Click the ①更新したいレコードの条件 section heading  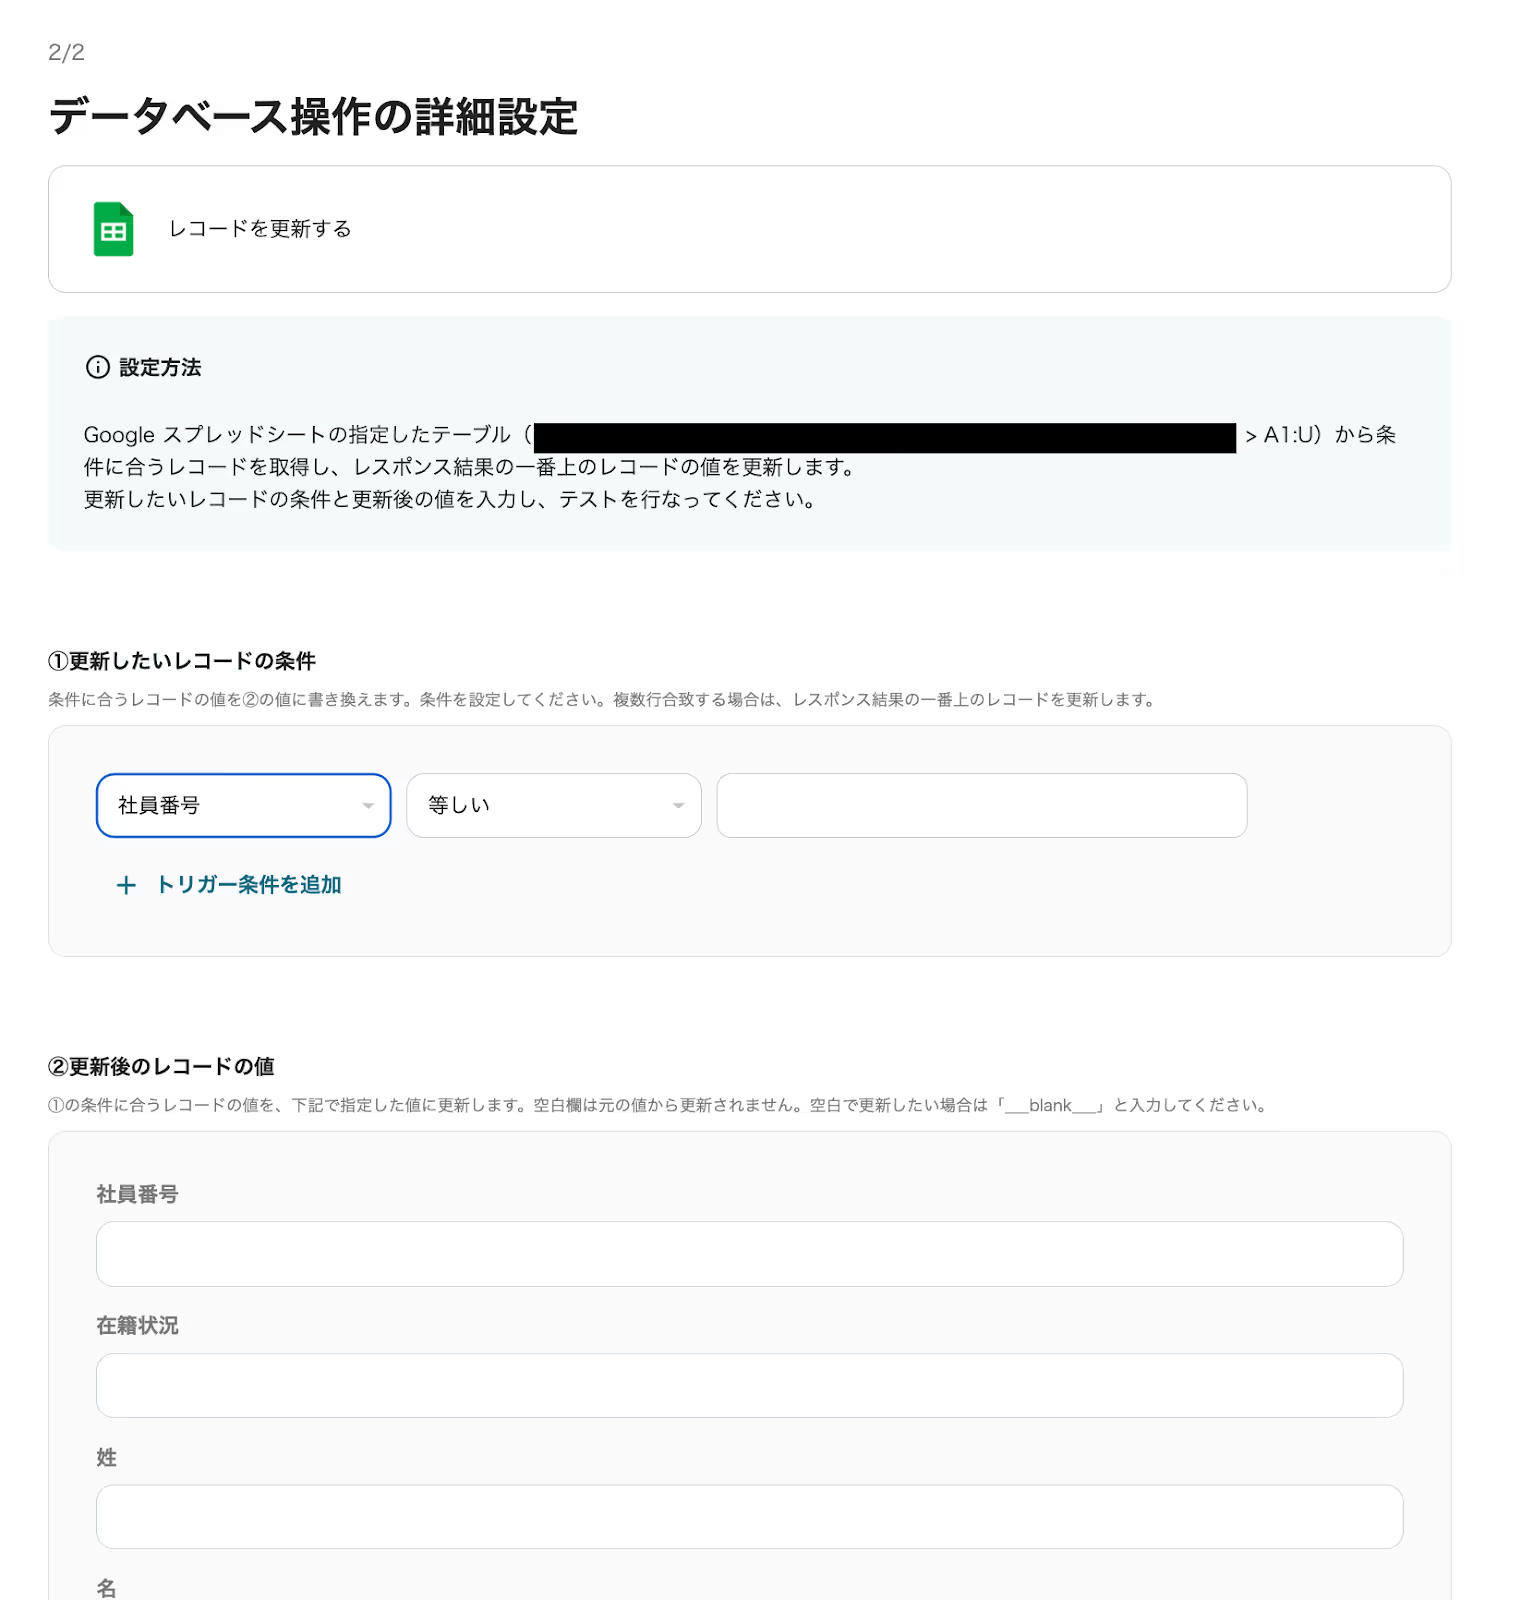[182, 661]
